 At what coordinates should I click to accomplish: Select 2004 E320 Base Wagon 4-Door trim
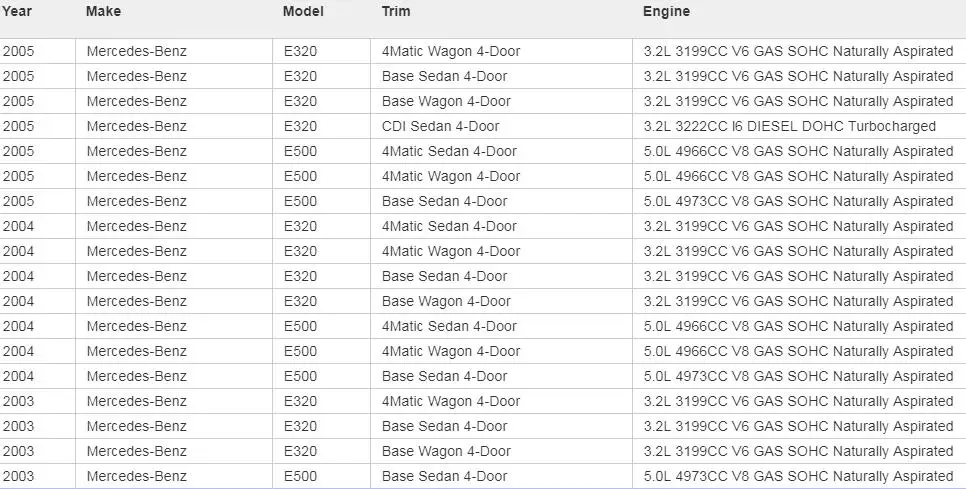(x=446, y=301)
